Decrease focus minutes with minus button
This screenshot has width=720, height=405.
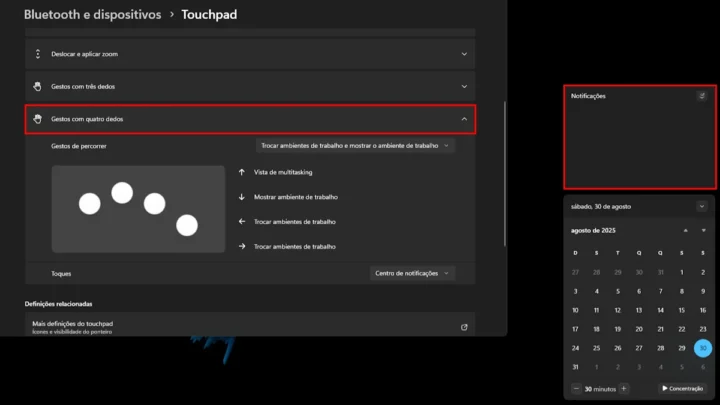click(577, 388)
